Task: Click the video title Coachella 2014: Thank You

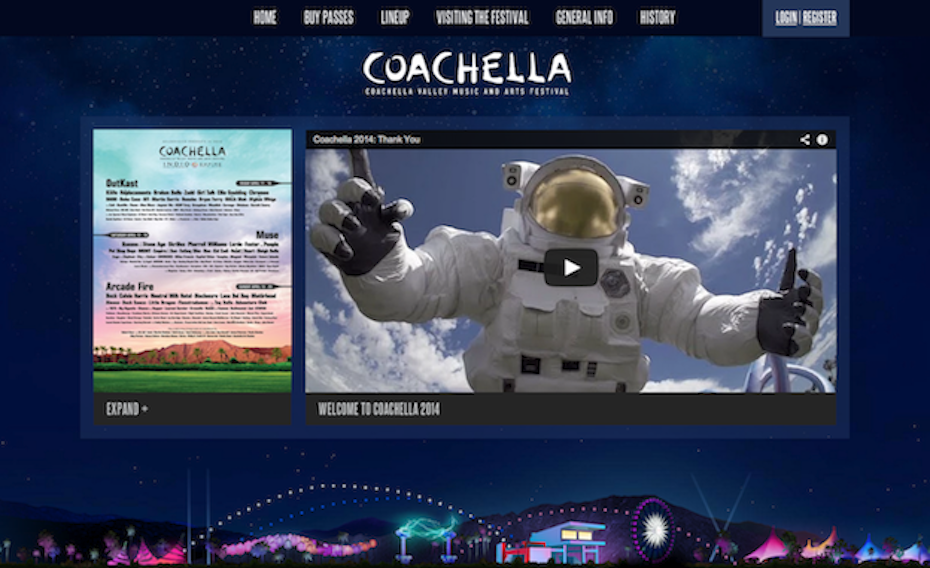Action: click(x=367, y=139)
